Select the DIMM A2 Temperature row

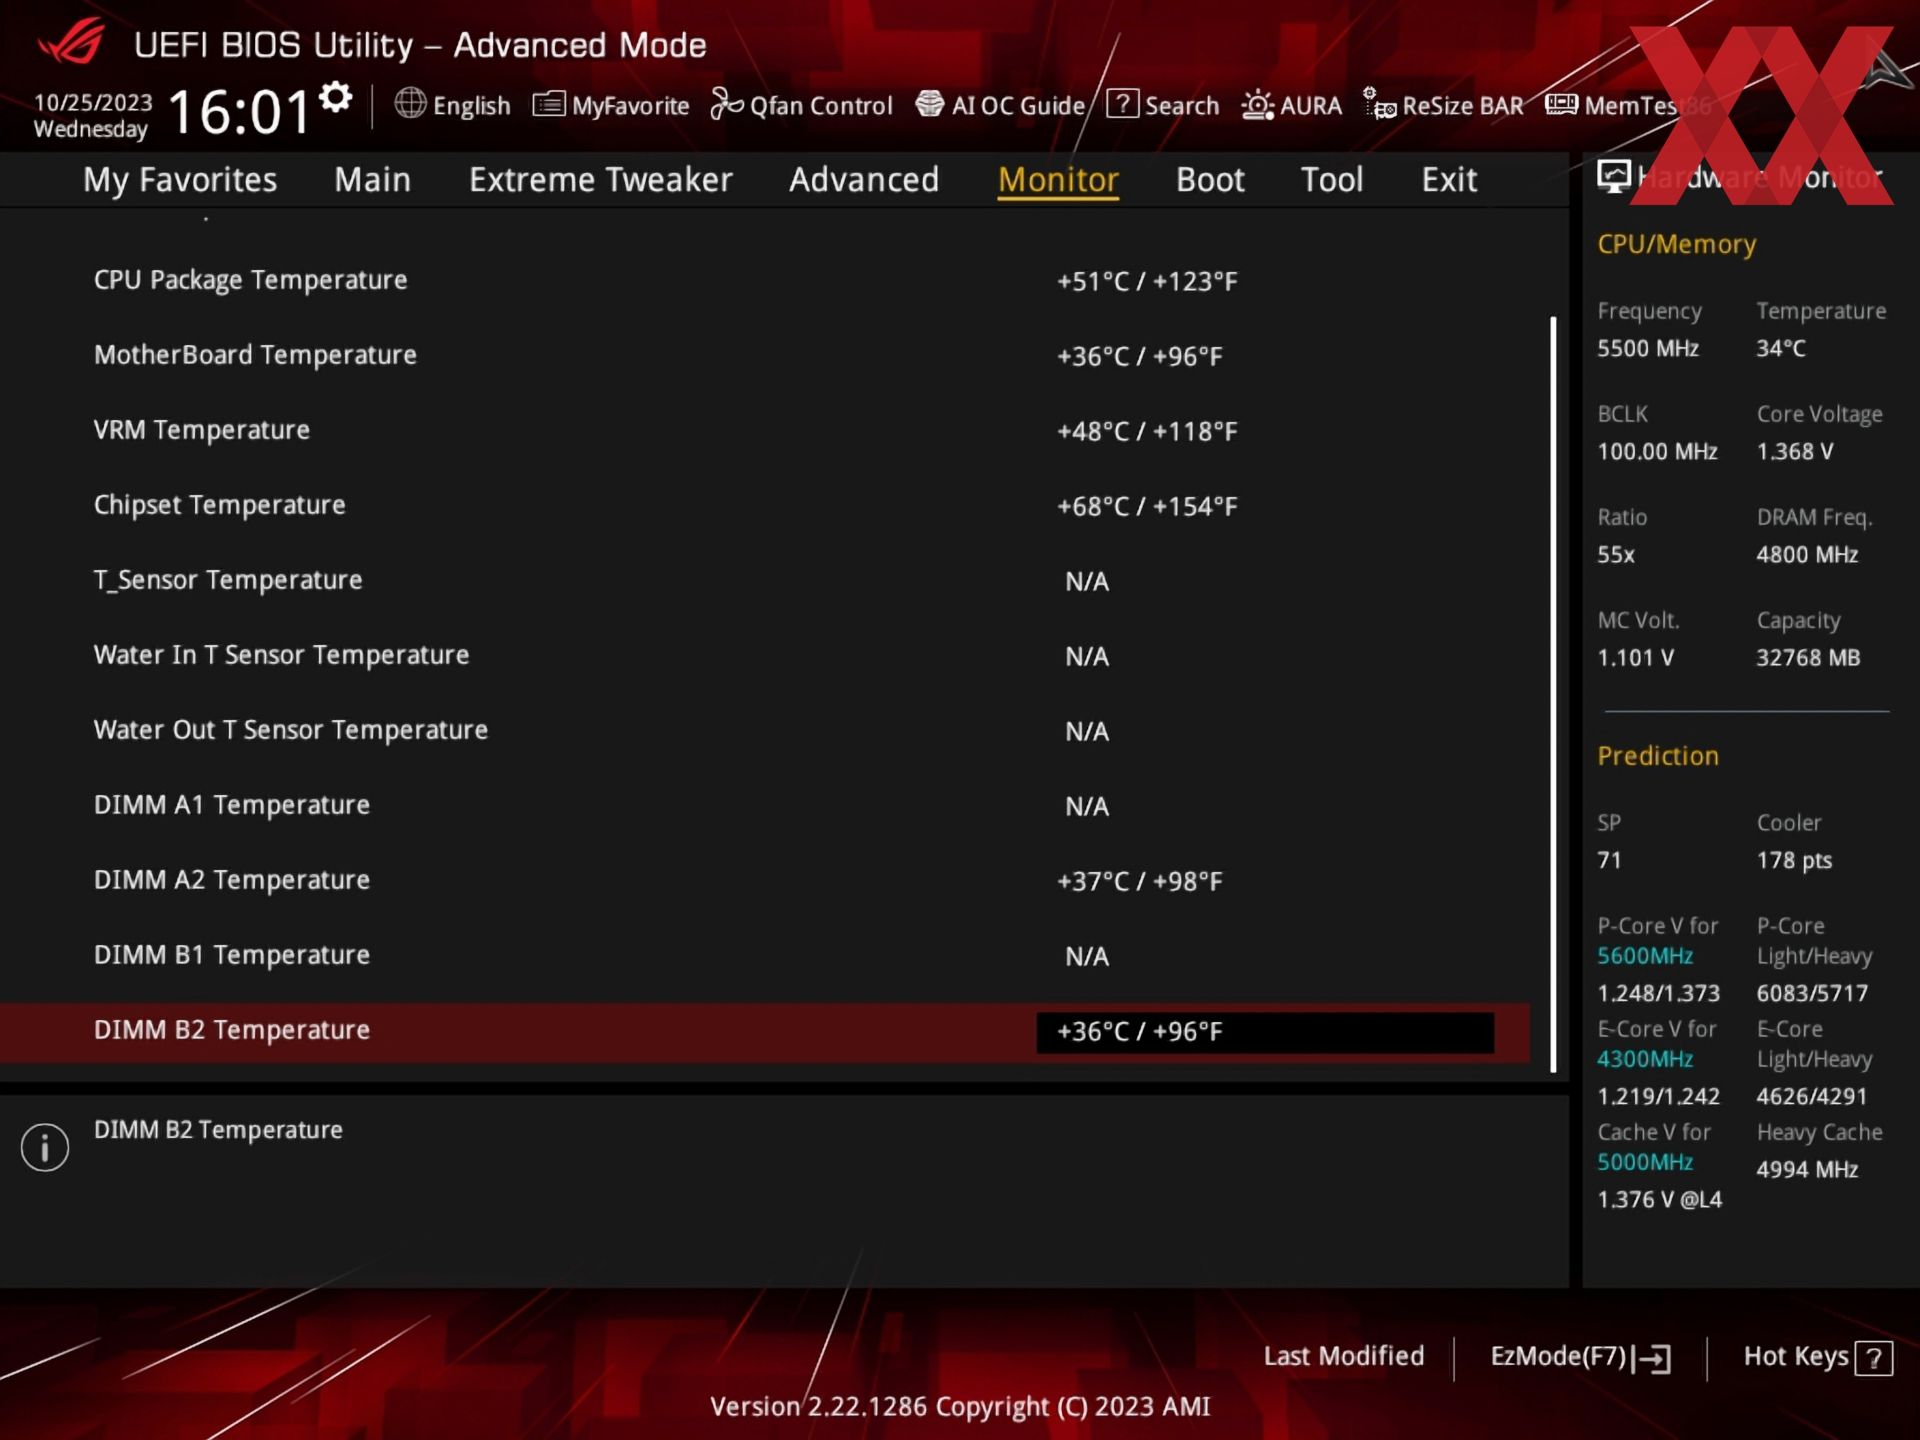point(765,881)
